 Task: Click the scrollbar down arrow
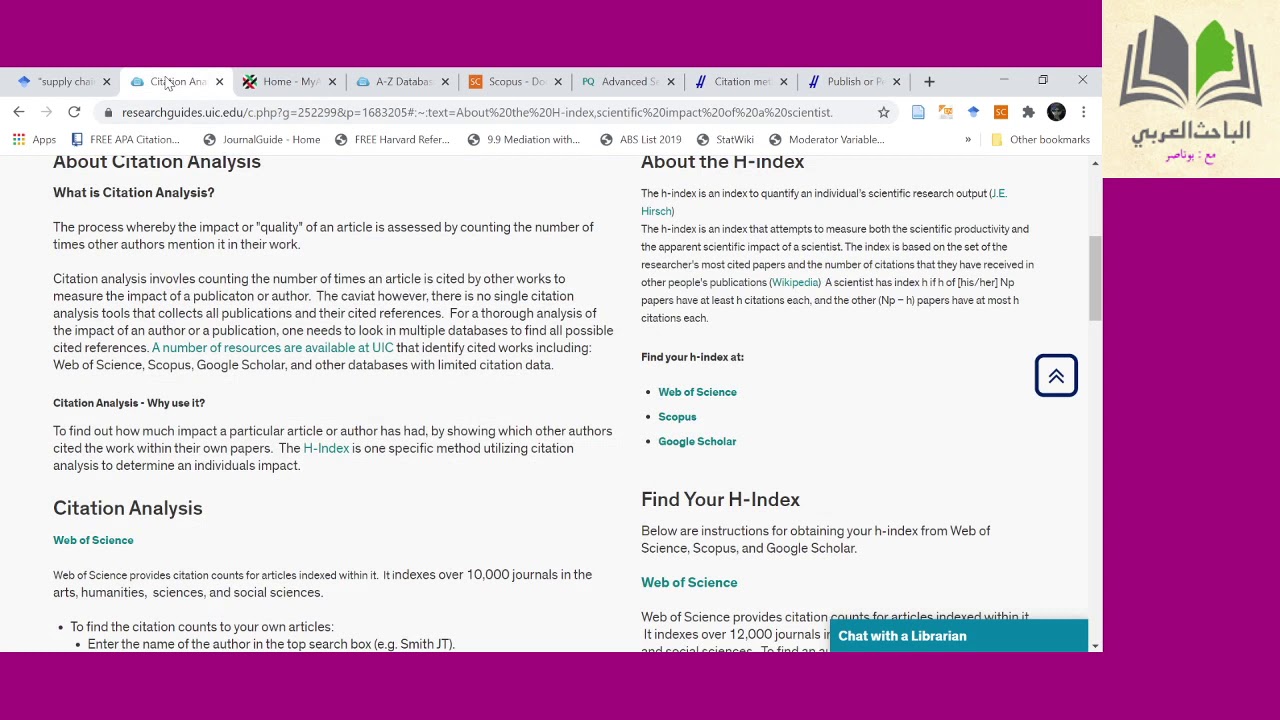[1095, 646]
